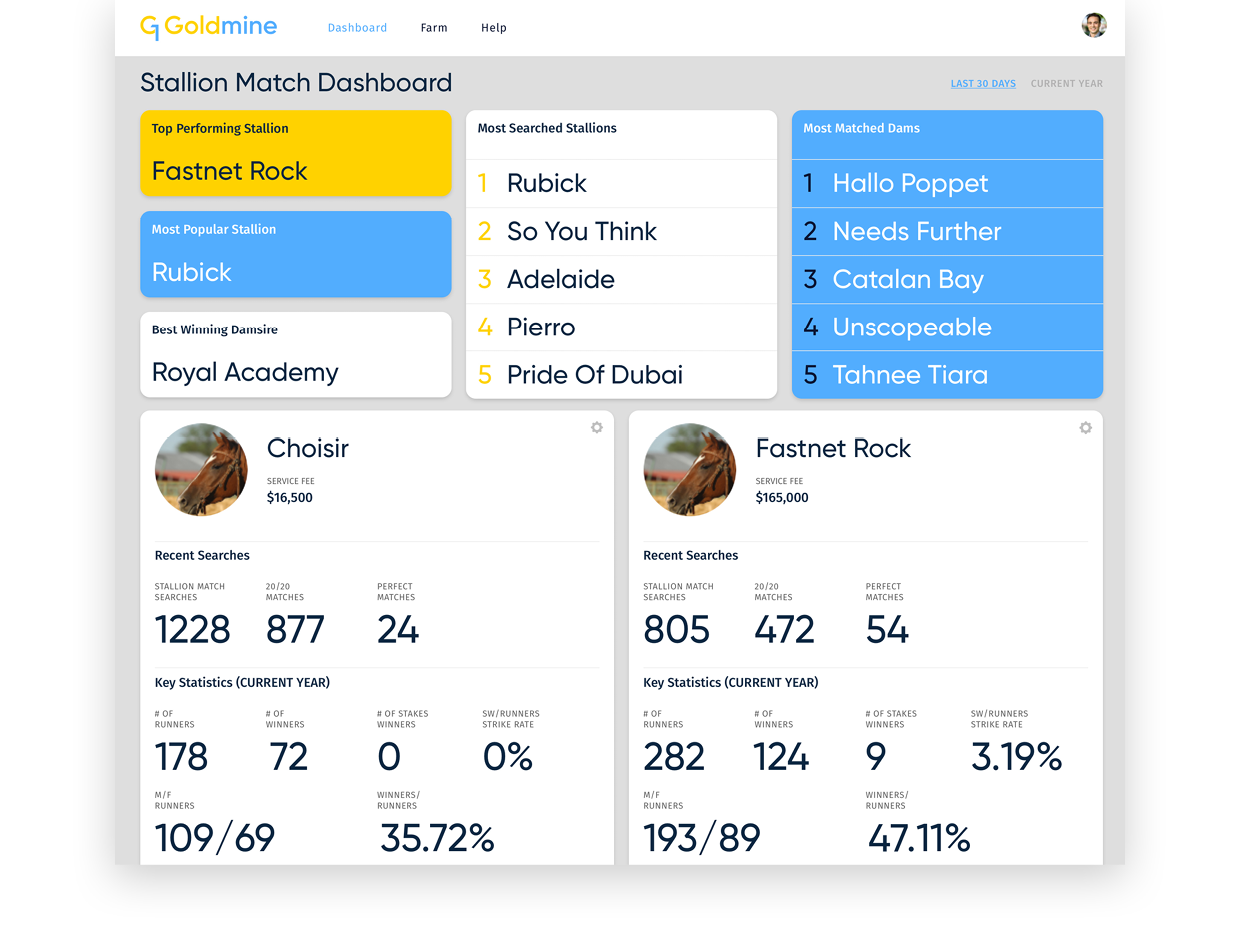
Task: Open settings gear on Fastnet Rock card
Action: click(x=1085, y=427)
